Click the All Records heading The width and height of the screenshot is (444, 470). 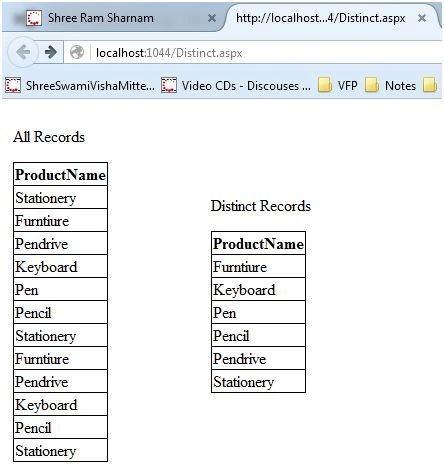(49, 137)
